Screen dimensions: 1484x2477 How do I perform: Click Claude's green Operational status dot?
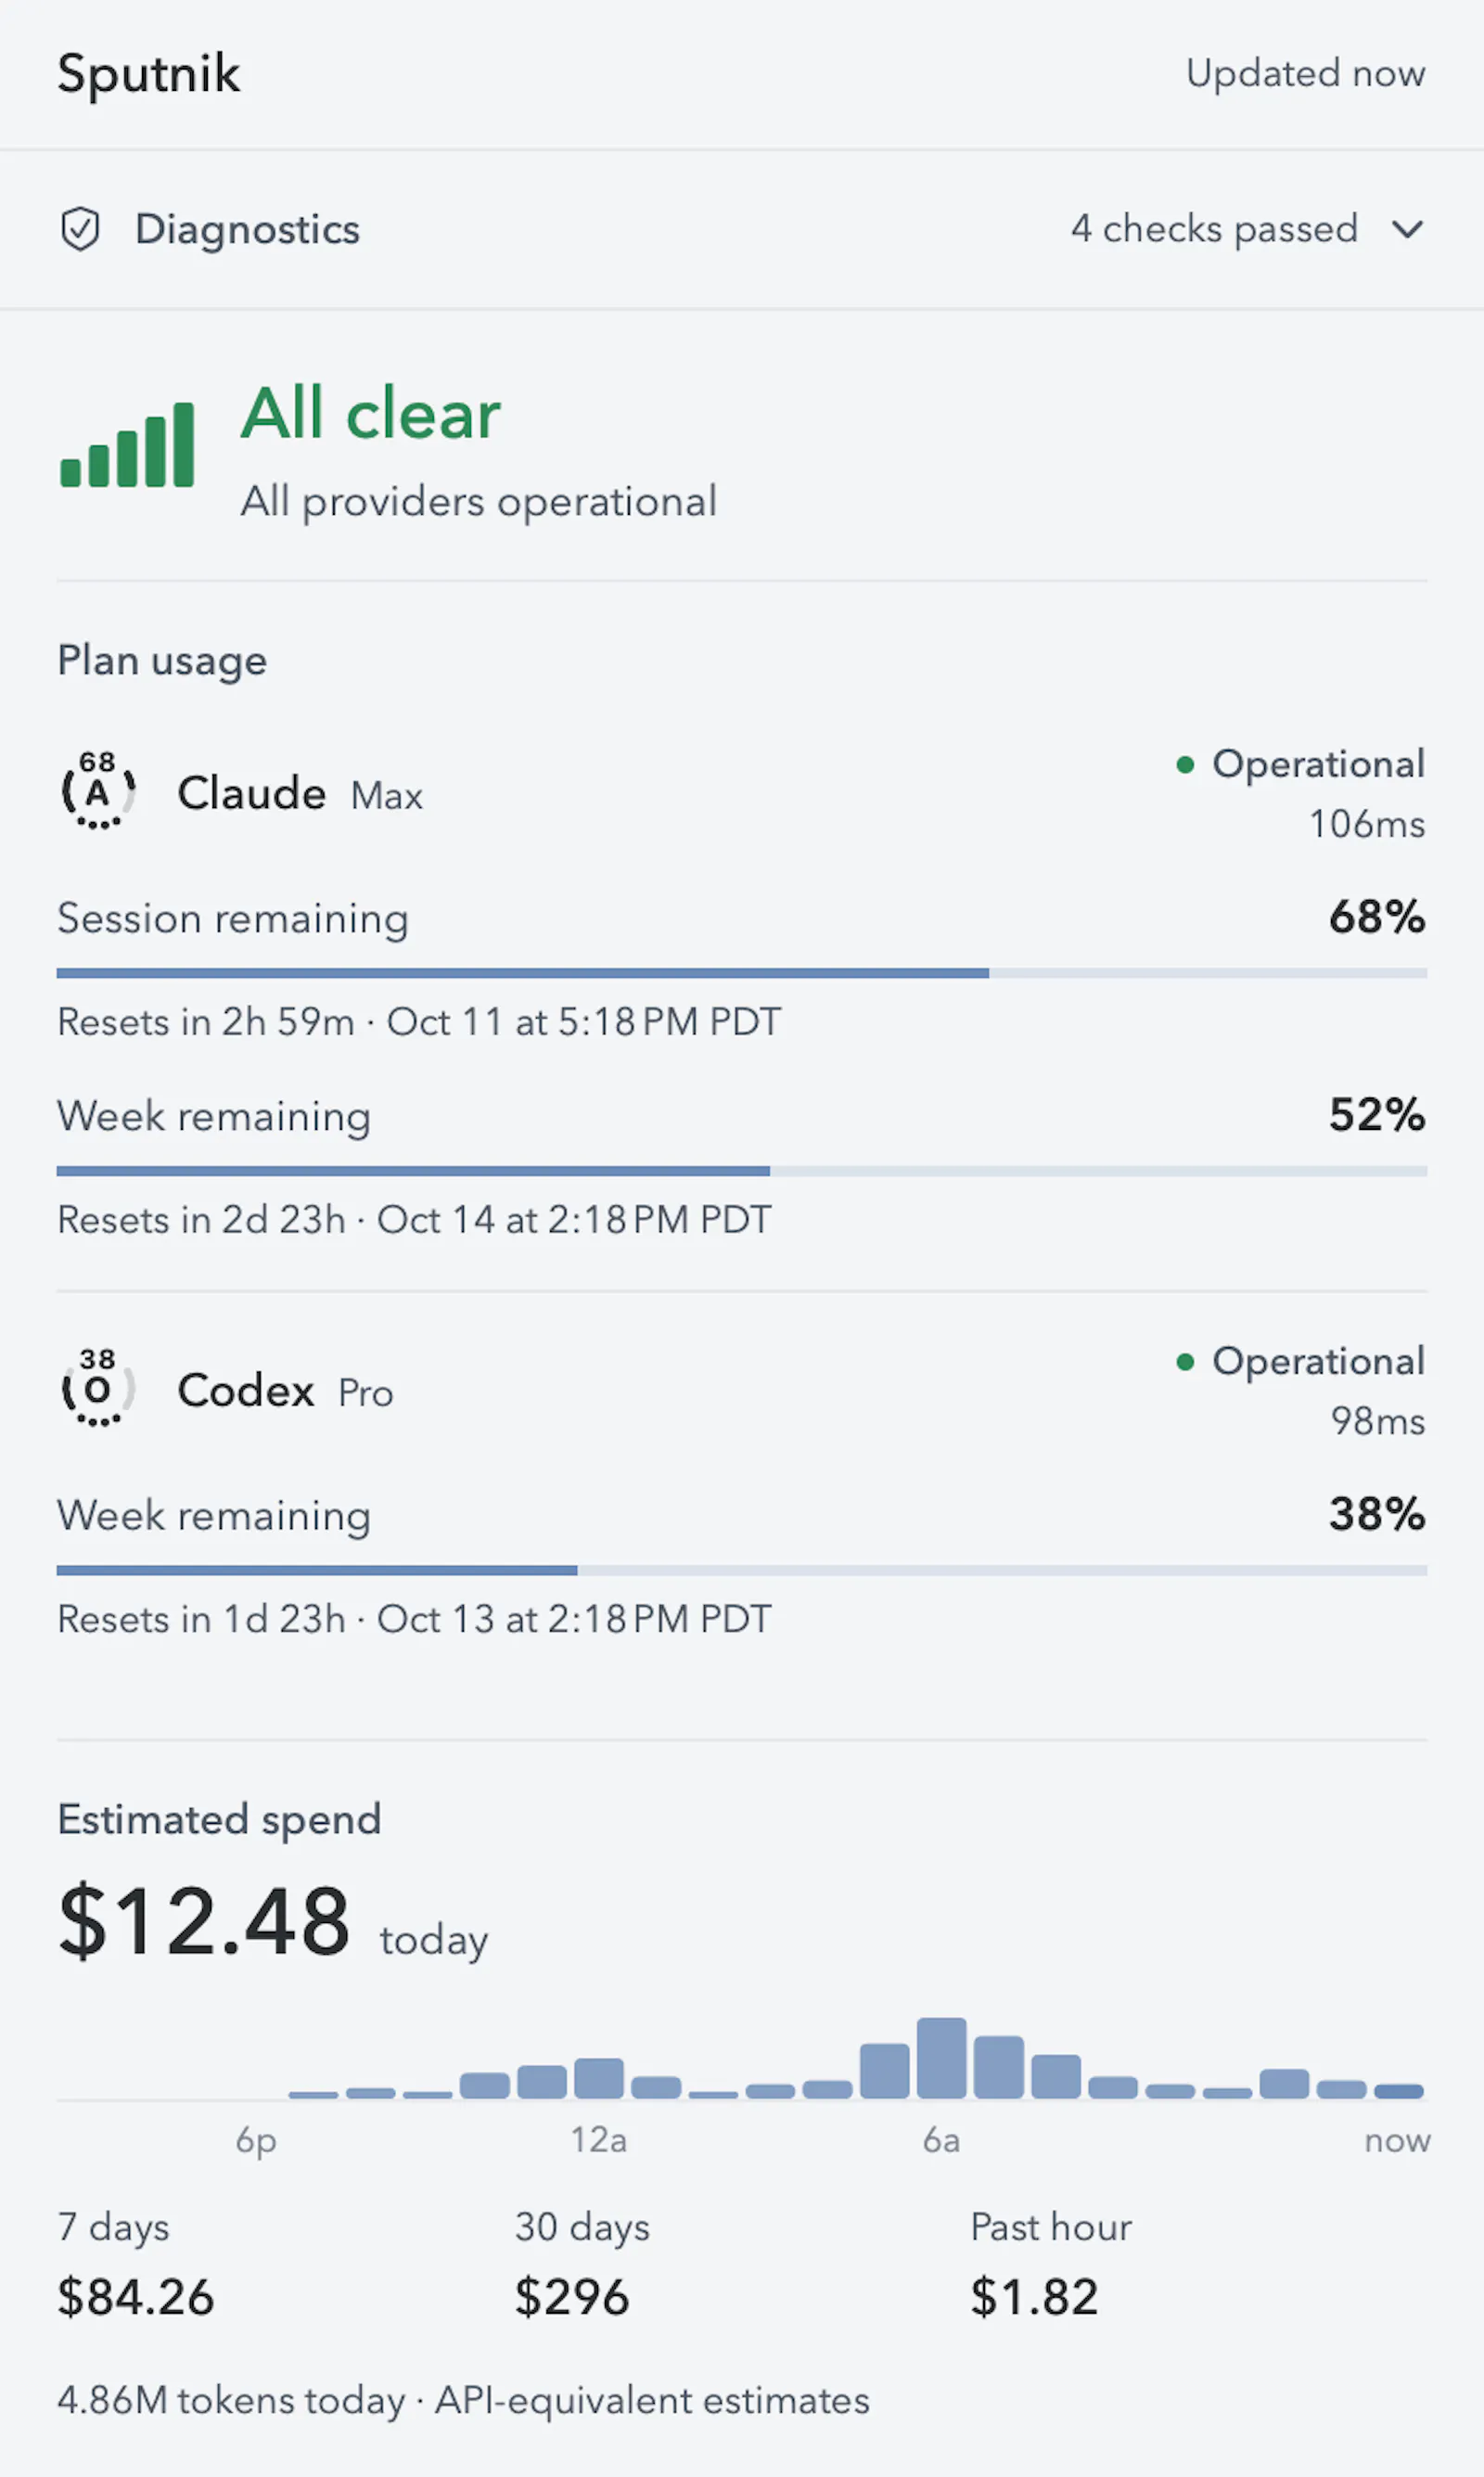pyautogui.click(x=1185, y=765)
